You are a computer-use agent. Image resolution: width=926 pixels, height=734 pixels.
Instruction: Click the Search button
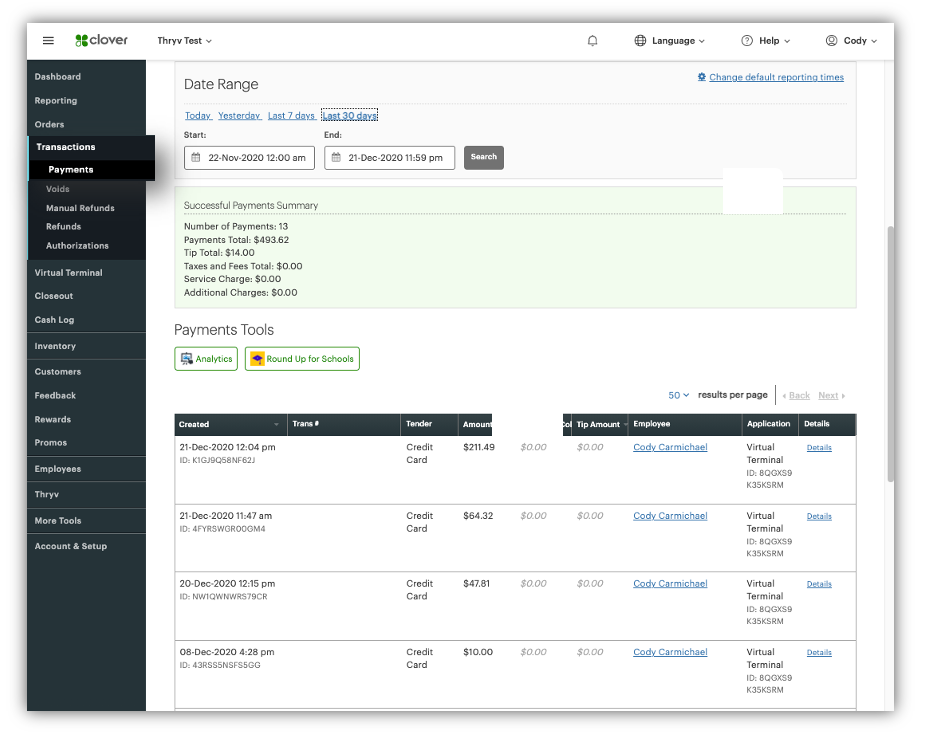(x=484, y=158)
